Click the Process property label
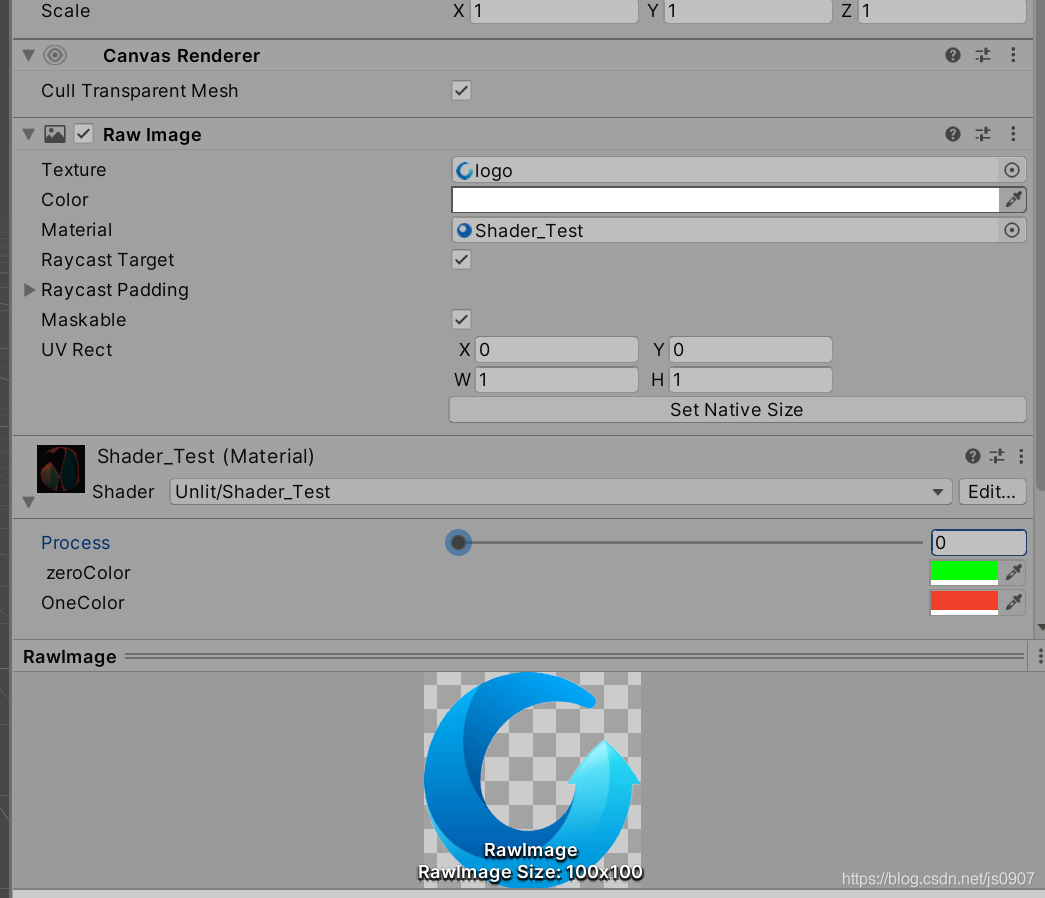 click(x=75, y=543)
